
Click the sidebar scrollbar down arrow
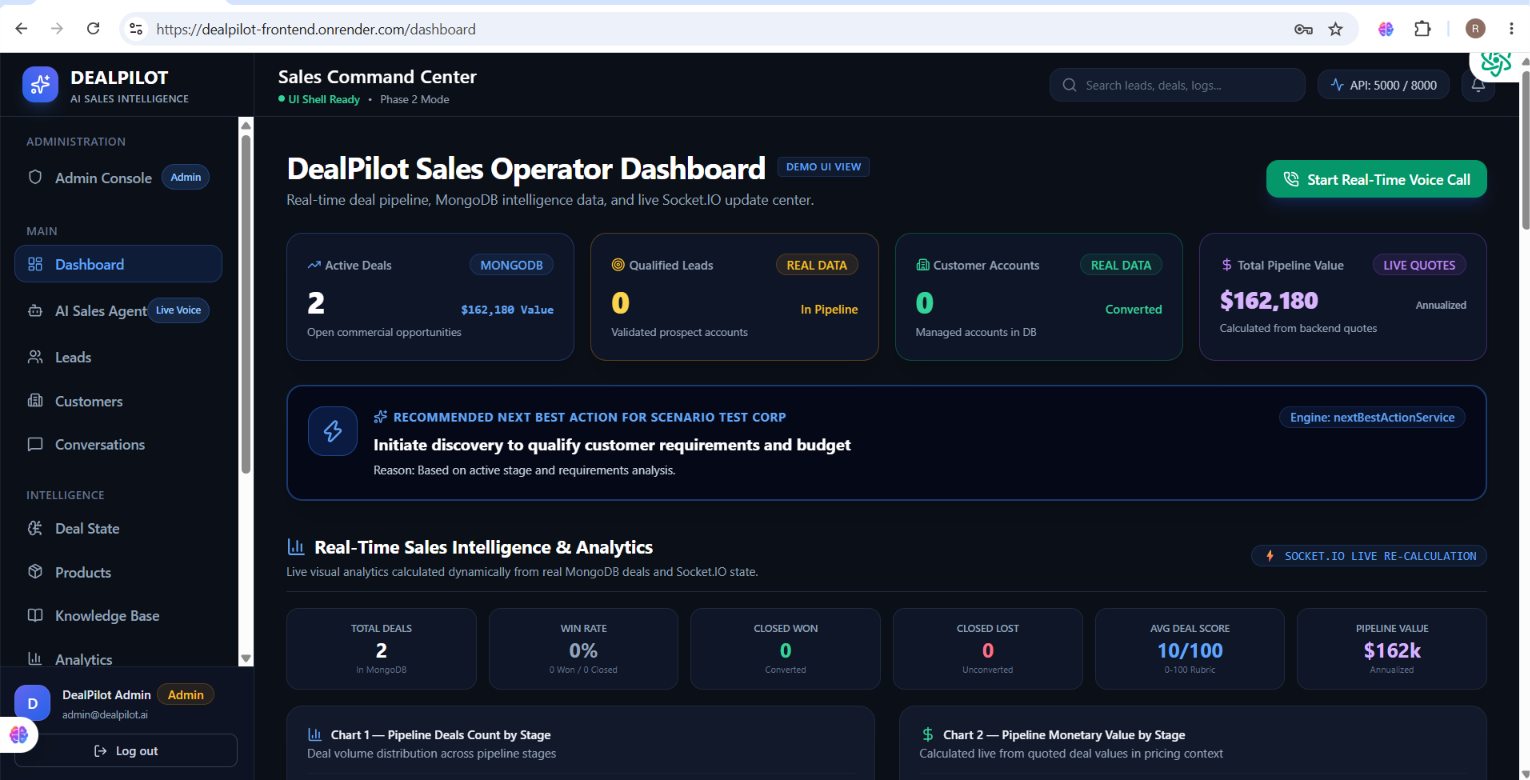click(246, 658)
